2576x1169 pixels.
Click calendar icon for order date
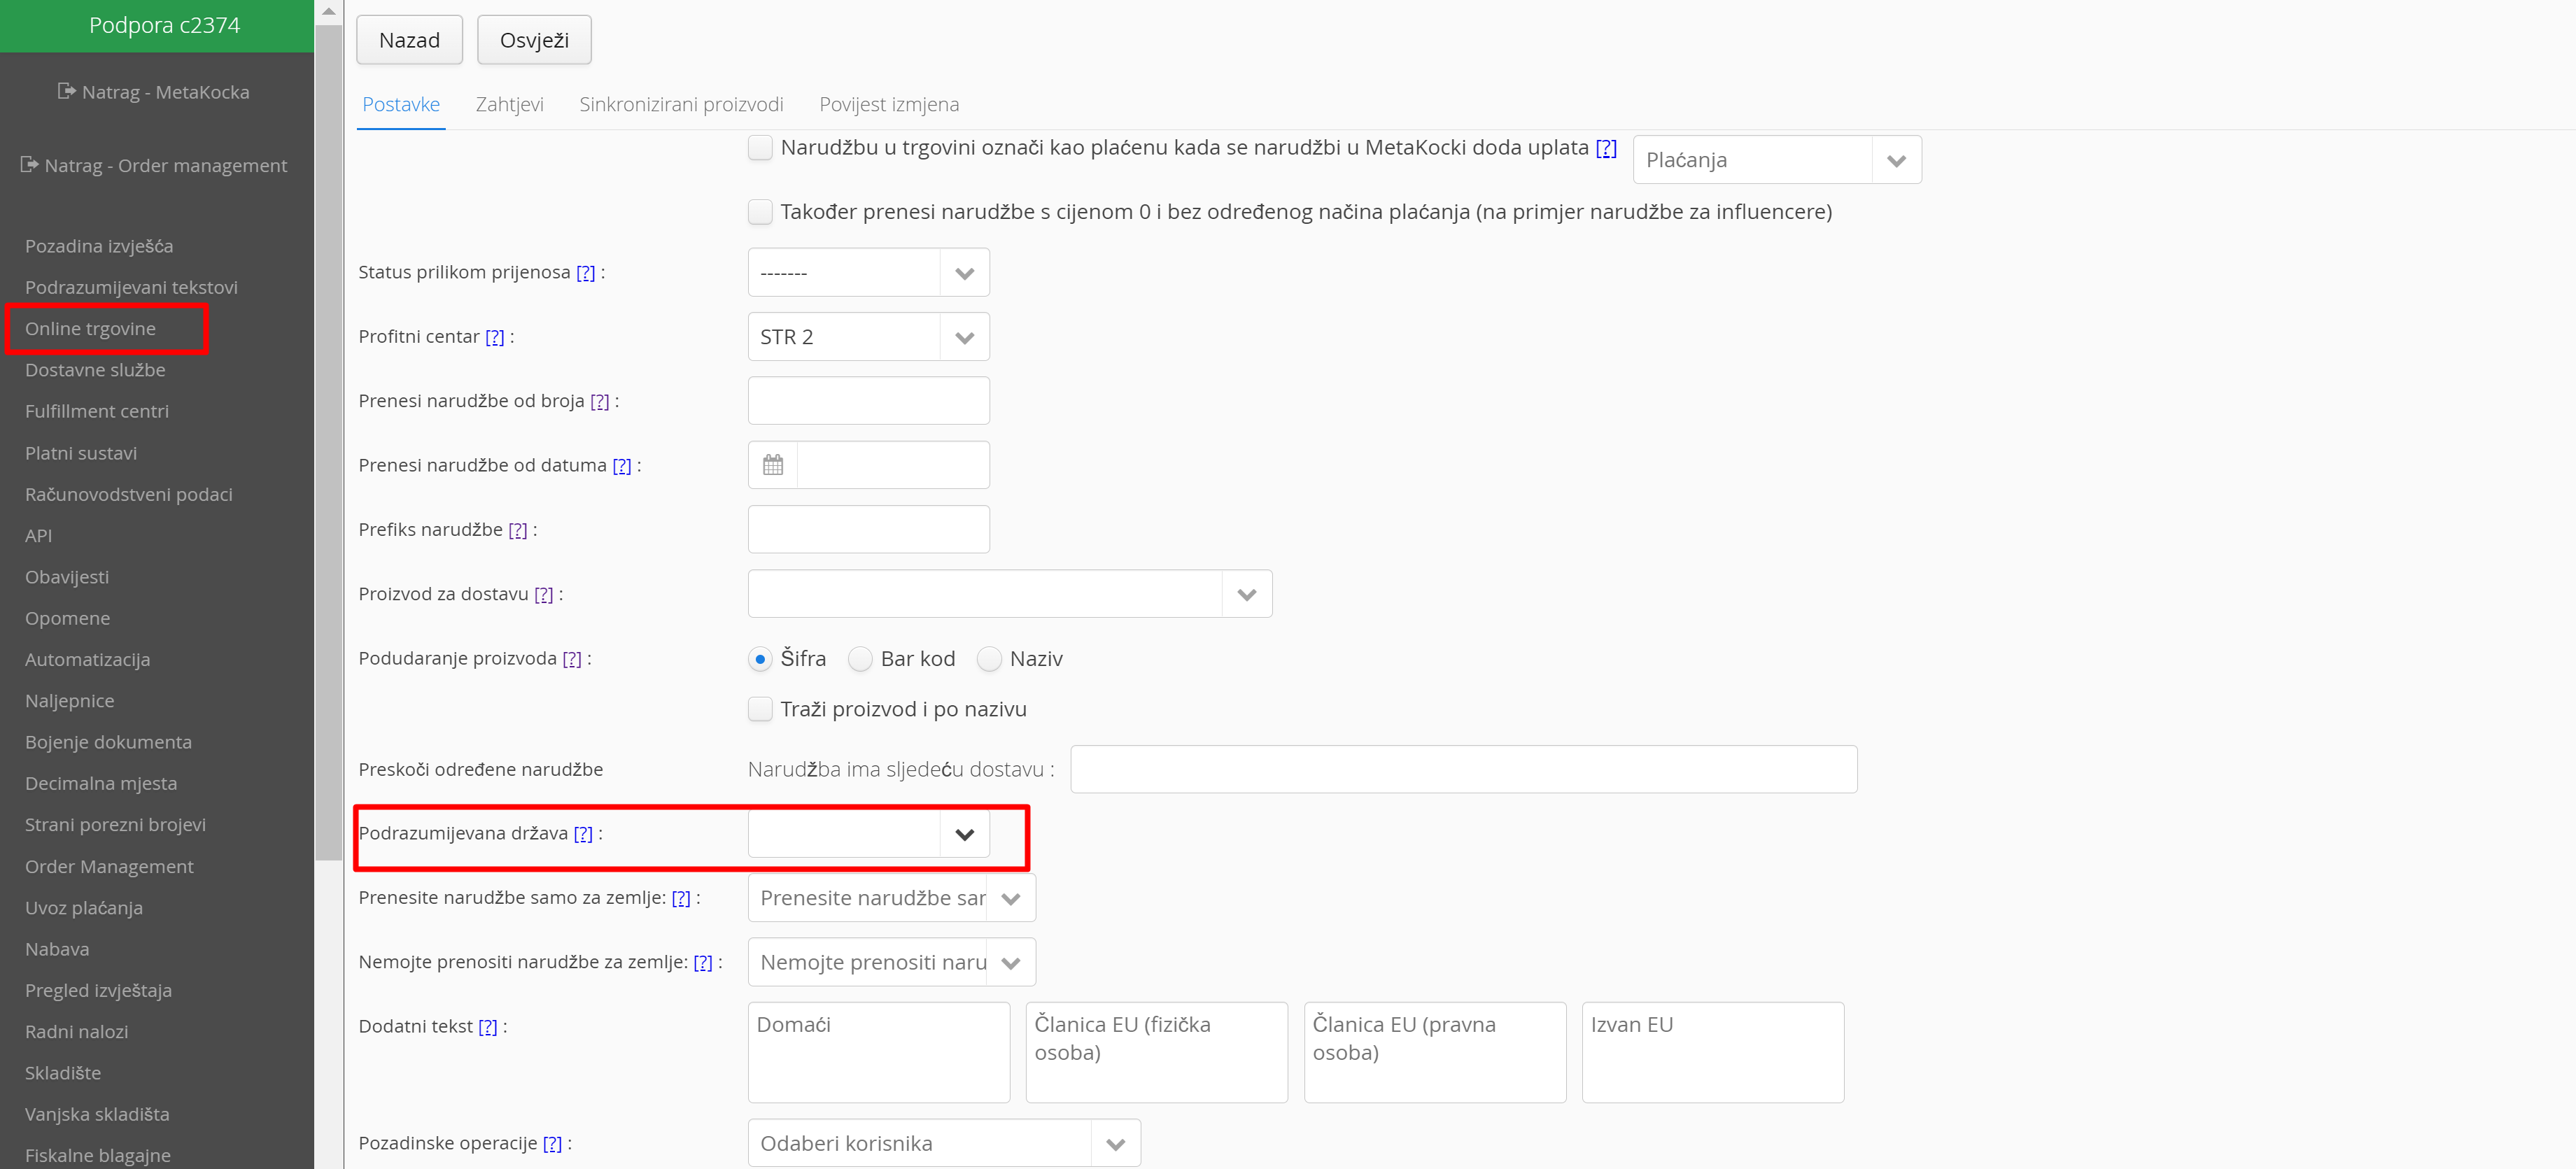[772, 465]
